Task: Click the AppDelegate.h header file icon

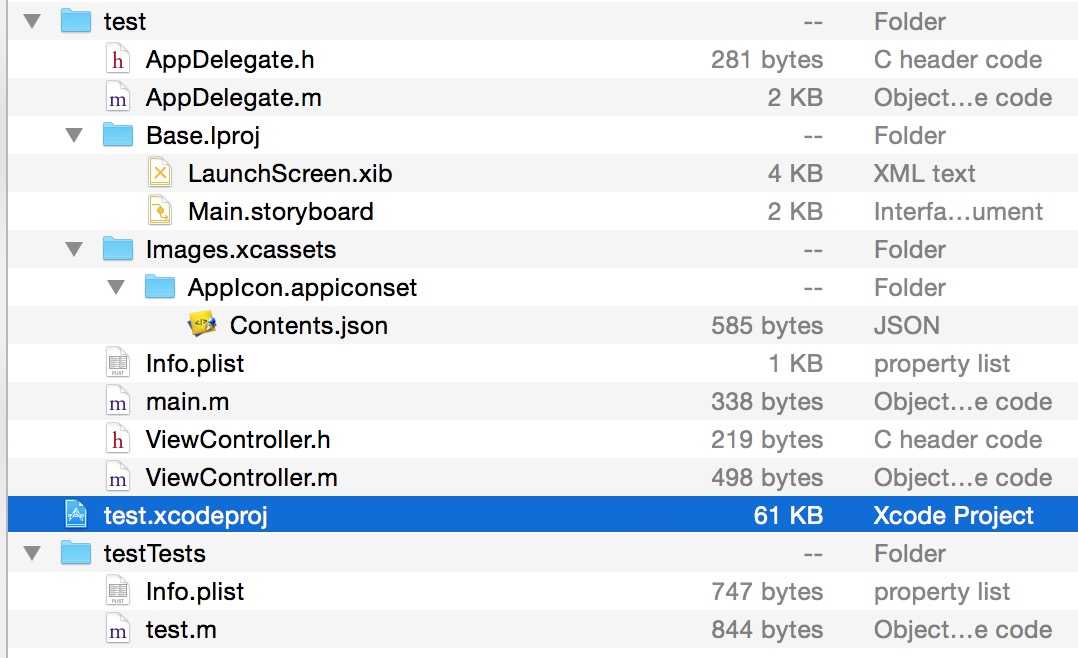Action: pyautogui.click(x=118, y=60)
